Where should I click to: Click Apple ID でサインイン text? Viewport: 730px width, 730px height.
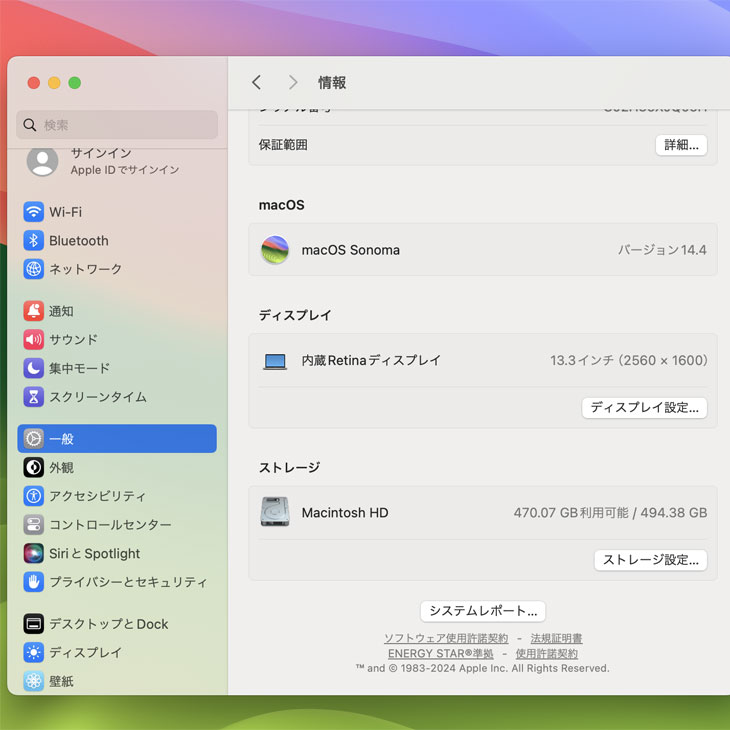pos(125,170)
